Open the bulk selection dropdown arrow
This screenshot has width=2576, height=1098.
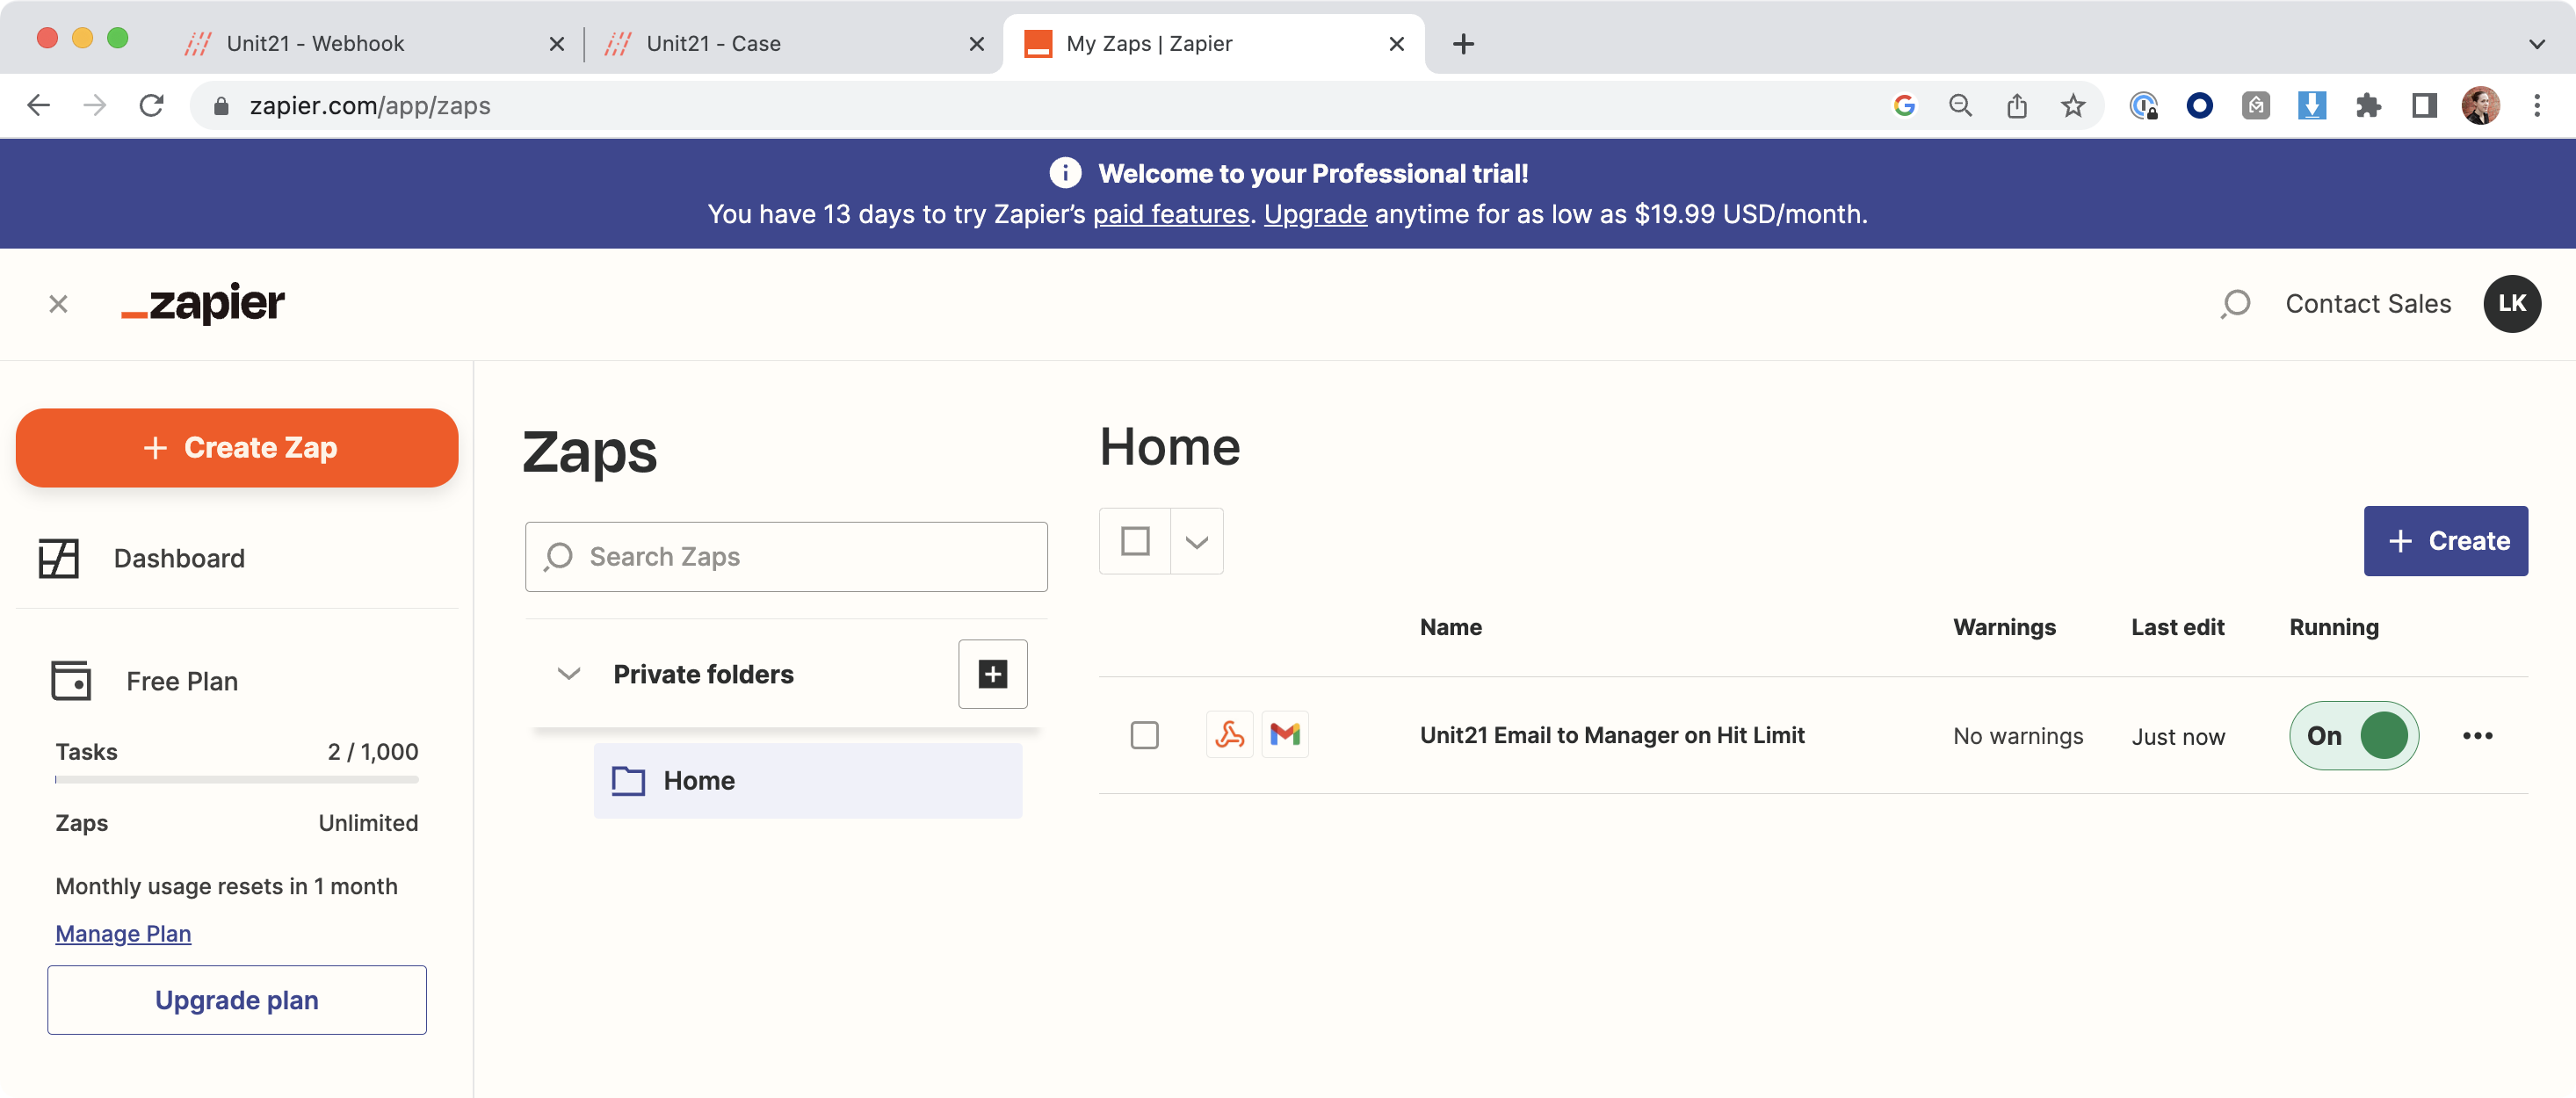coord(1196,541)
